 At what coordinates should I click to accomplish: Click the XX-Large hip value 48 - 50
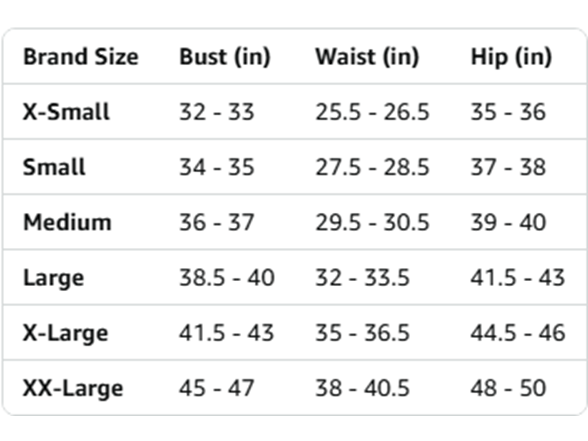[x=508, y=388]
